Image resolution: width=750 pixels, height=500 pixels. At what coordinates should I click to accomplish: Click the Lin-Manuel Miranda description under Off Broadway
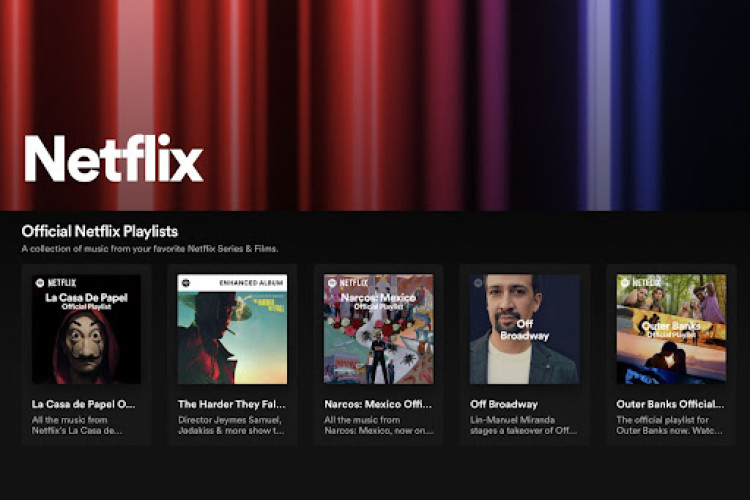(x=524, y=425)
